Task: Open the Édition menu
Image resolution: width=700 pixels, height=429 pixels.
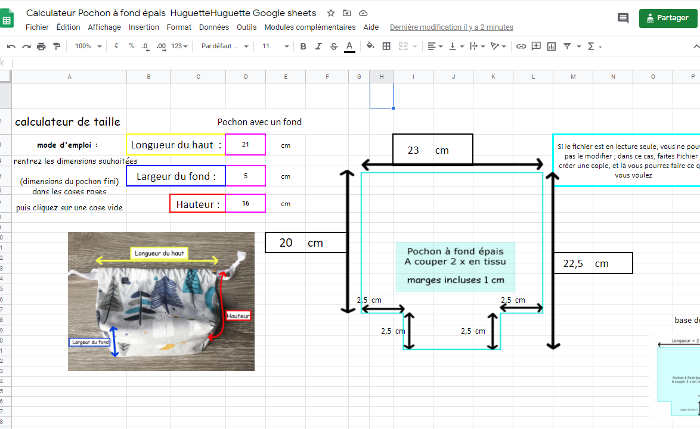Action: pyautogui.click(x=68, y=27)
